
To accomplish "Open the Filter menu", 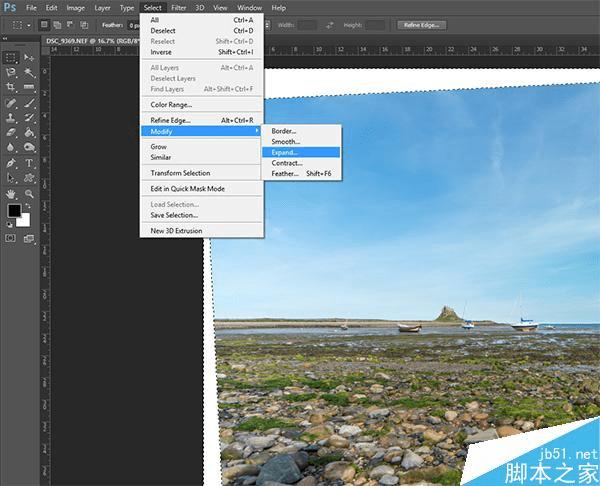I will pos(178,7).
